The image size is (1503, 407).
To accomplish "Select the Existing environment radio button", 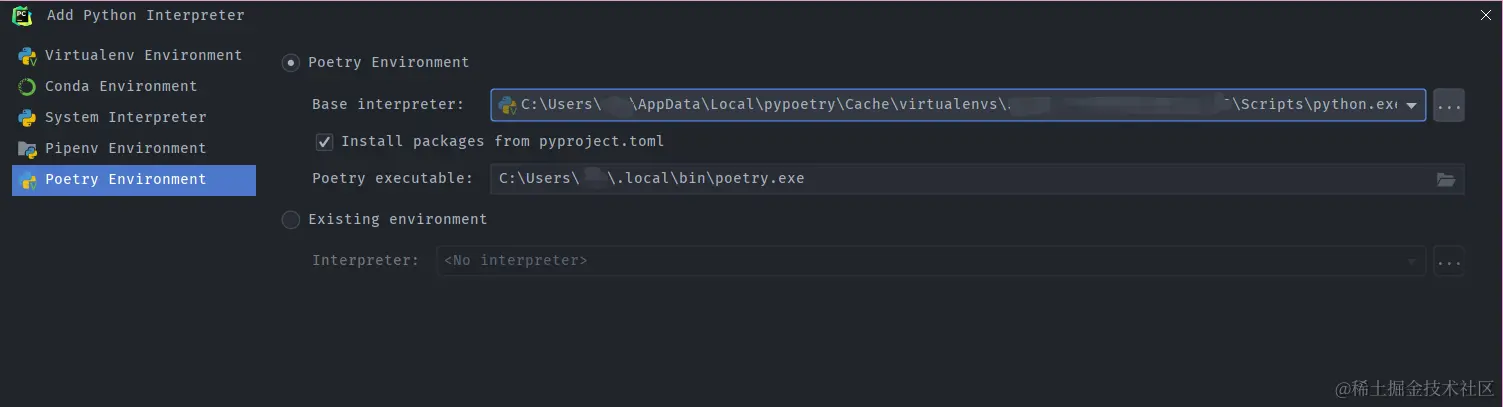I will pyautogui.click(x=291, y=220).
